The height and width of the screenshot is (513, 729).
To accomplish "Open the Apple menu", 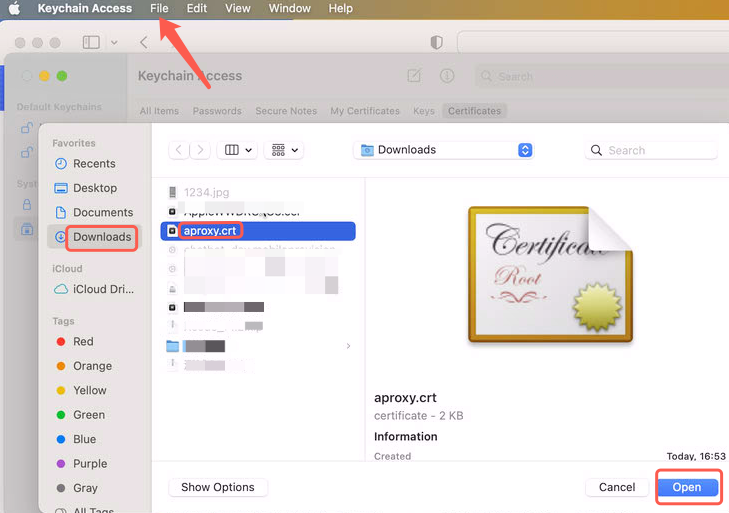I will pyautogui.click(x=14, y=8).
